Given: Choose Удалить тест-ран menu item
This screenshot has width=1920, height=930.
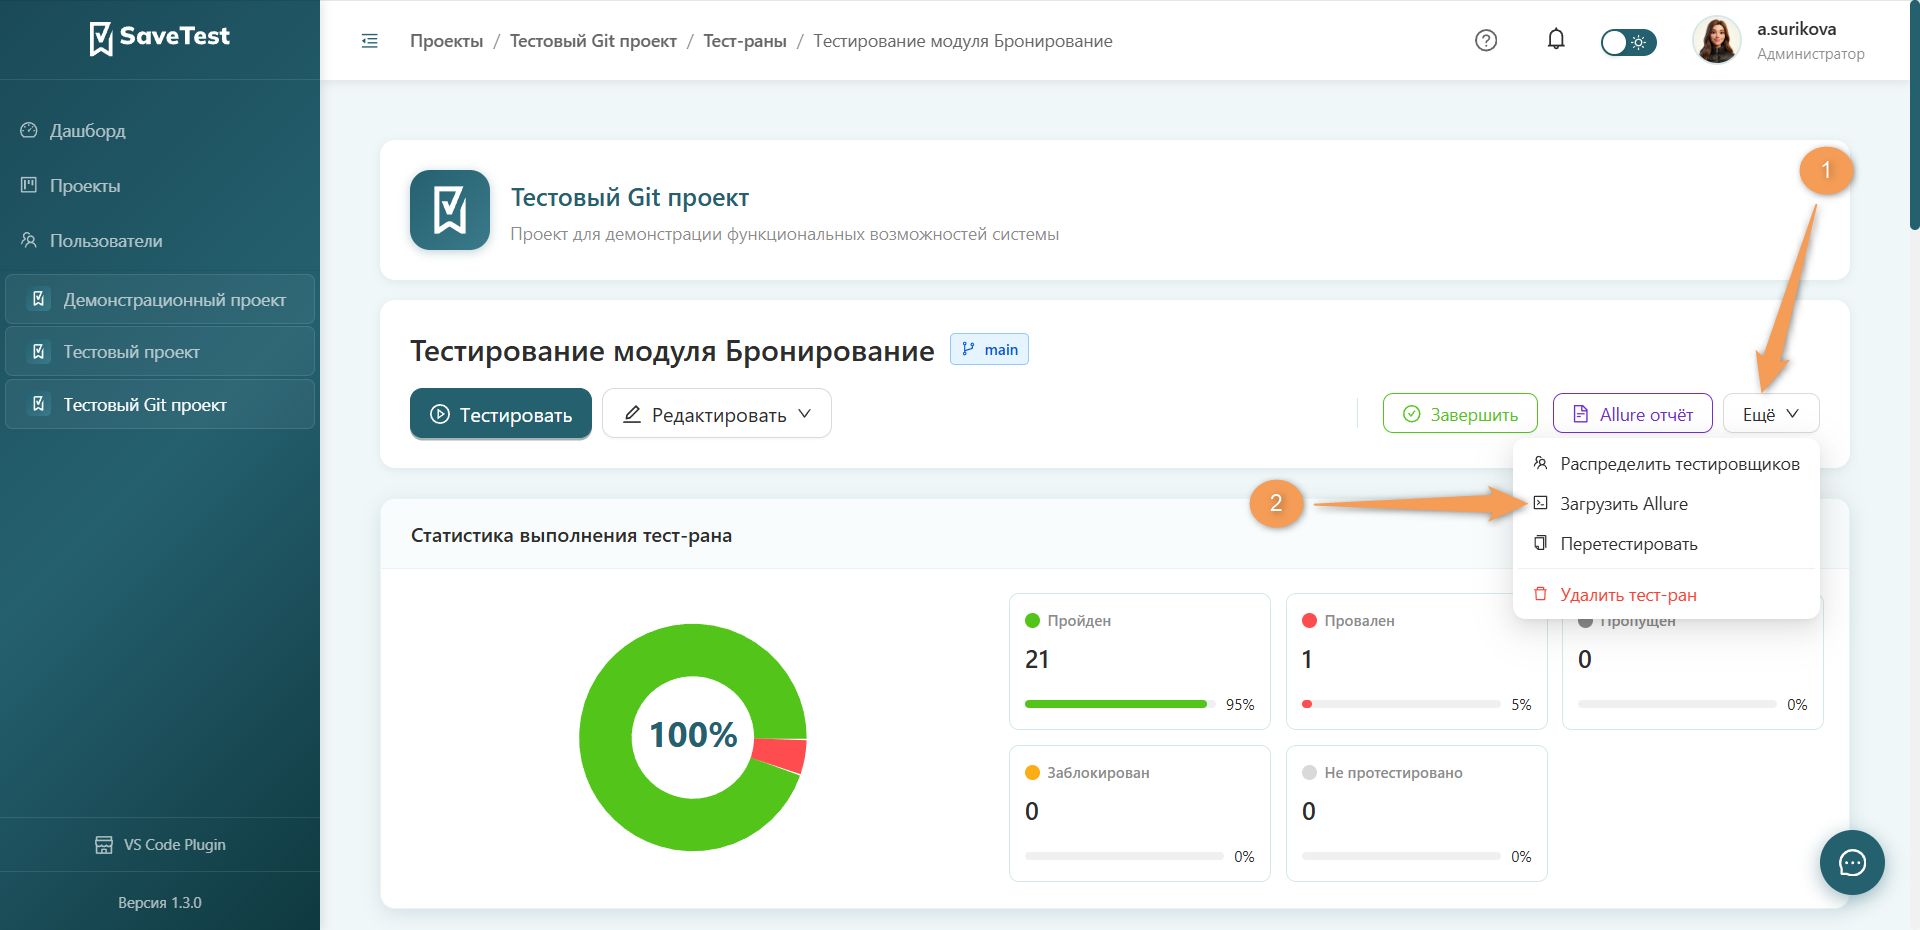Looking at the screenshot, I should [x=1666, y=595].
